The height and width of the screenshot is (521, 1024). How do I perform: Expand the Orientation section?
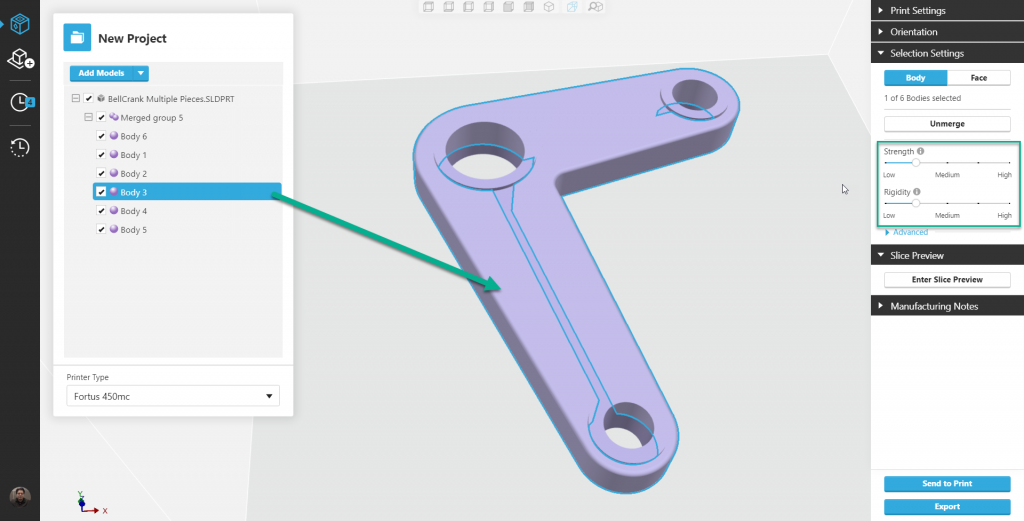[947, 31]
